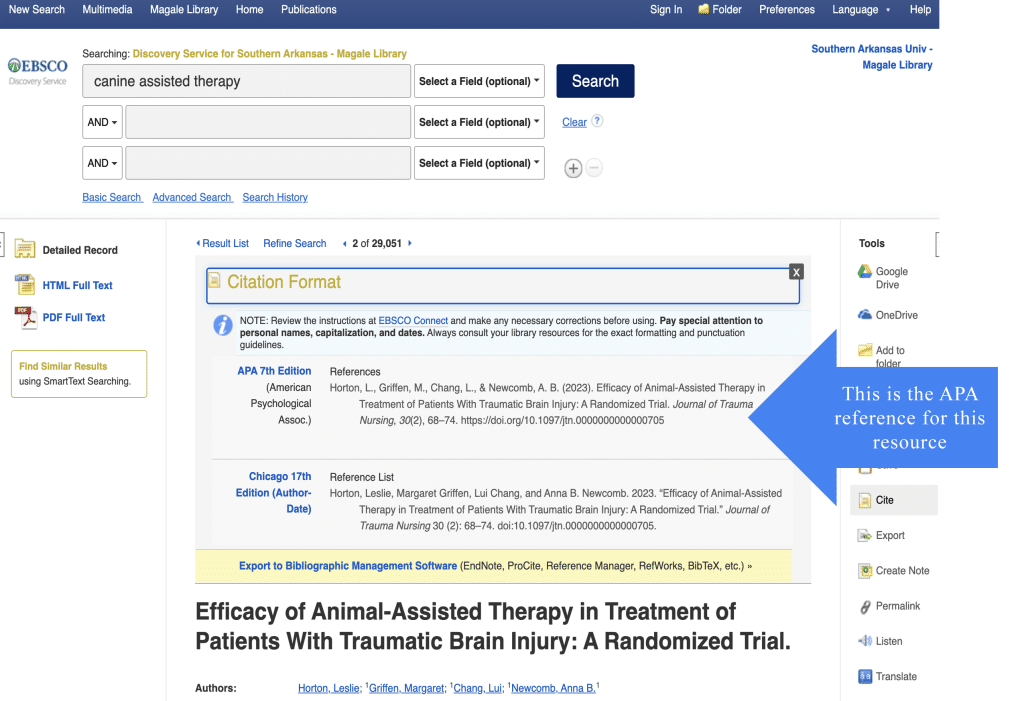This screenshot has width=1024, height=701.
Task: Open the EBSCO Connect link
Action: point(413,321)
